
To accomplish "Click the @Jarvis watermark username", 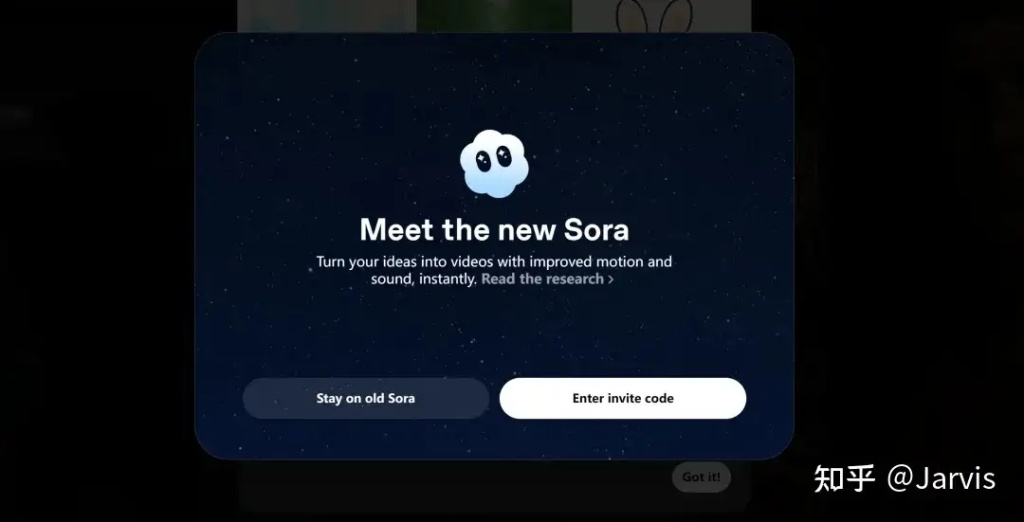I will (941, 479).
